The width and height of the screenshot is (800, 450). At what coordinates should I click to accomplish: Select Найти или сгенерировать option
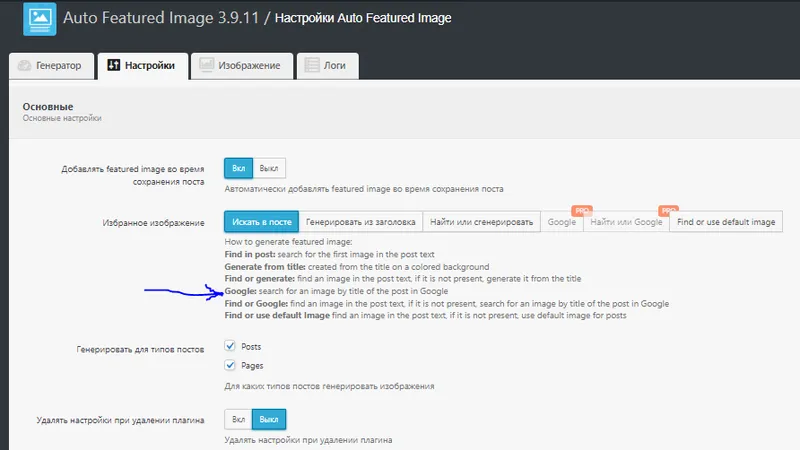pyautogui.click(x=481, y=222)
